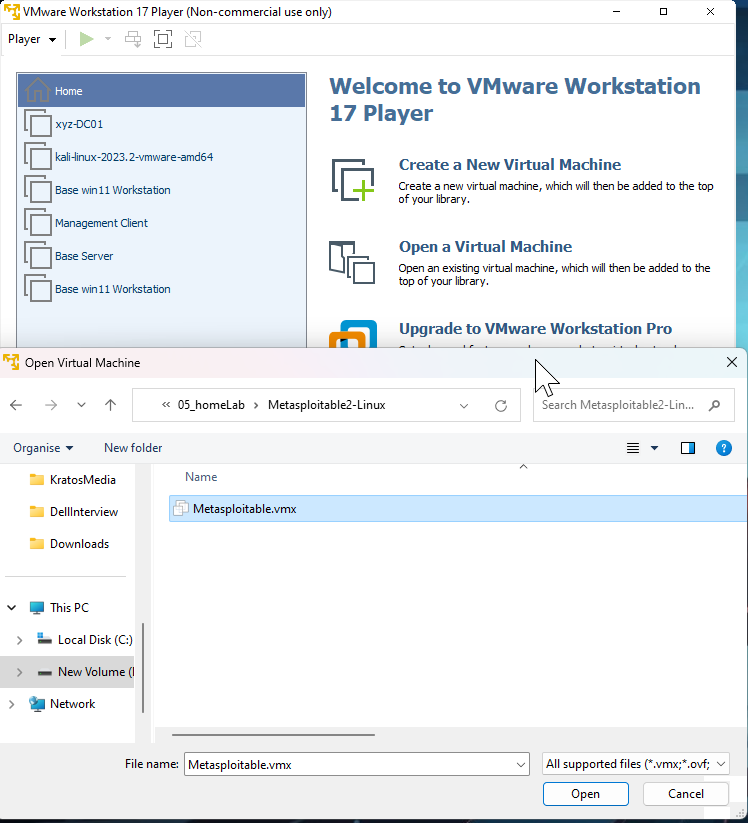Expand the New Volume node
748x823 pixels.
coord(19,672)
